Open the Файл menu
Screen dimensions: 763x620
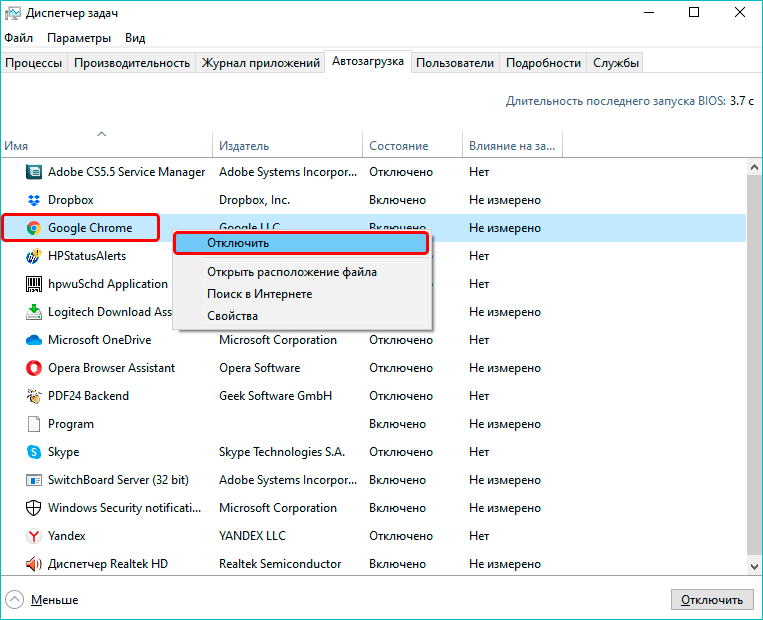point(18,38)
